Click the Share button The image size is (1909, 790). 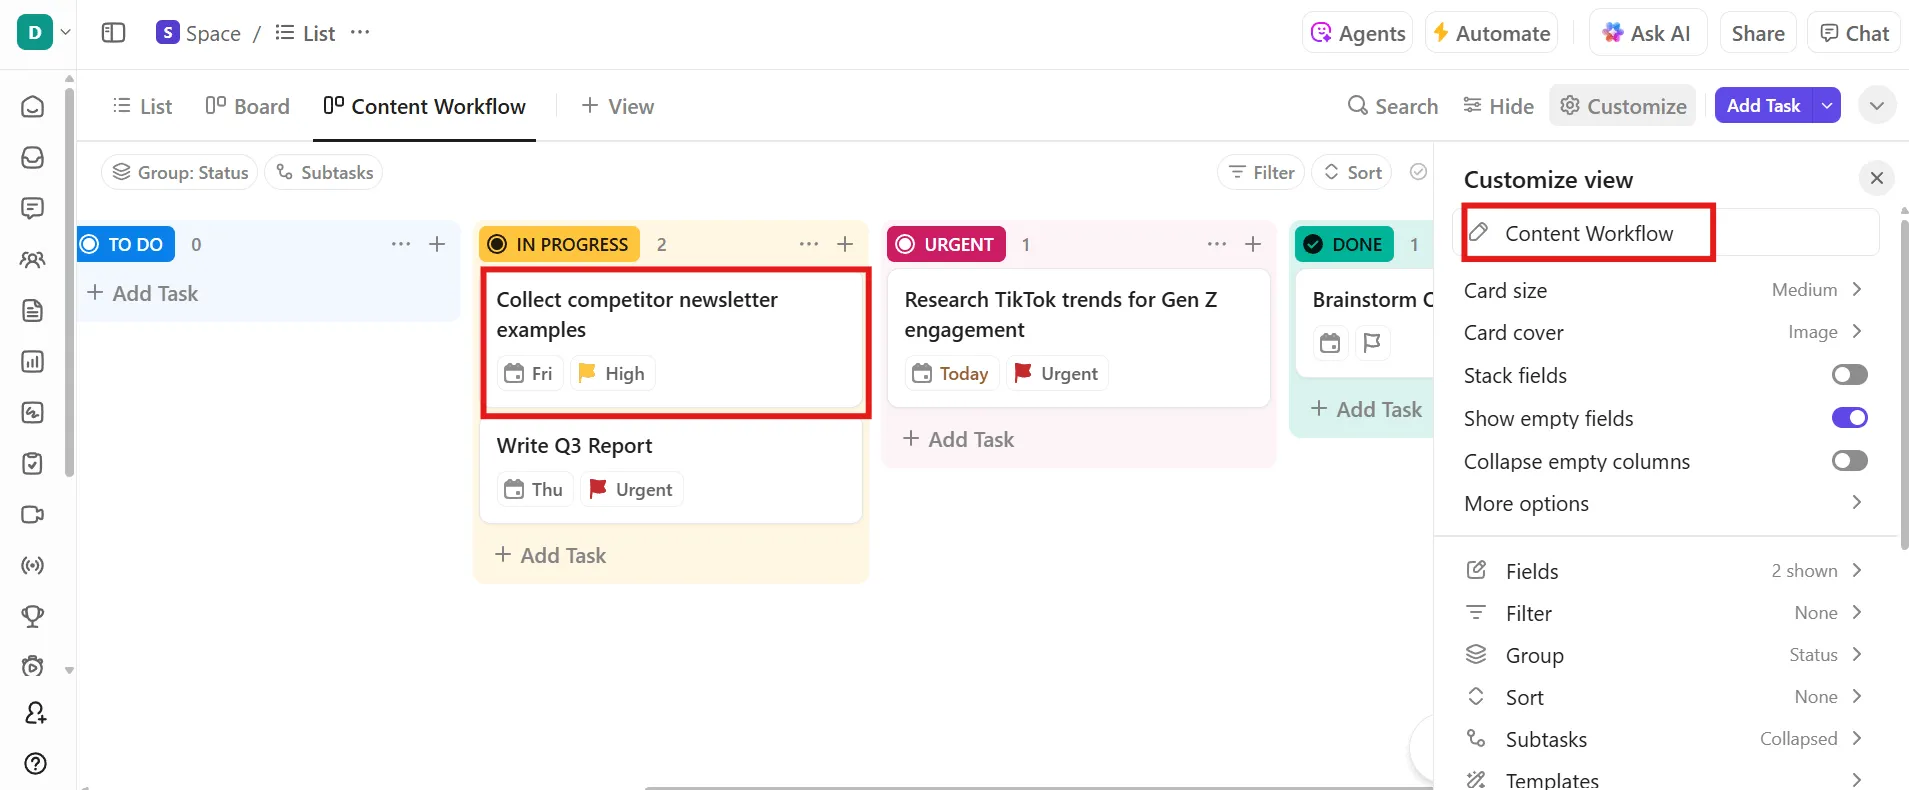click(x=1758, y=33)
